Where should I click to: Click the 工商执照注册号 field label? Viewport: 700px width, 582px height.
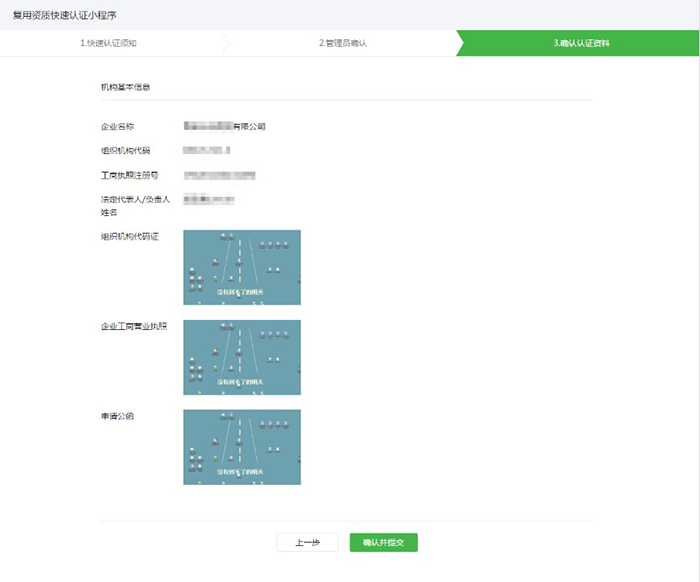point(130,175)
